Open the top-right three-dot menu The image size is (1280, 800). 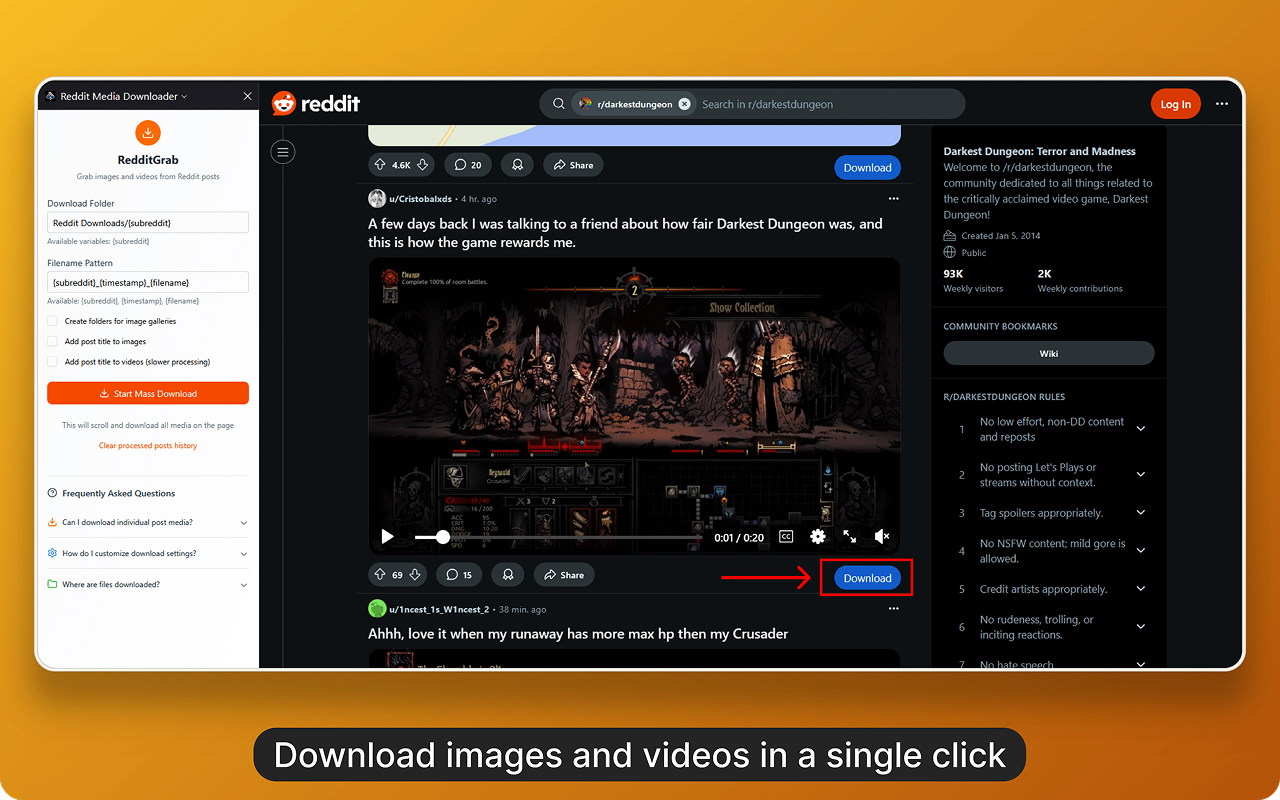(x=1222, y=104)
